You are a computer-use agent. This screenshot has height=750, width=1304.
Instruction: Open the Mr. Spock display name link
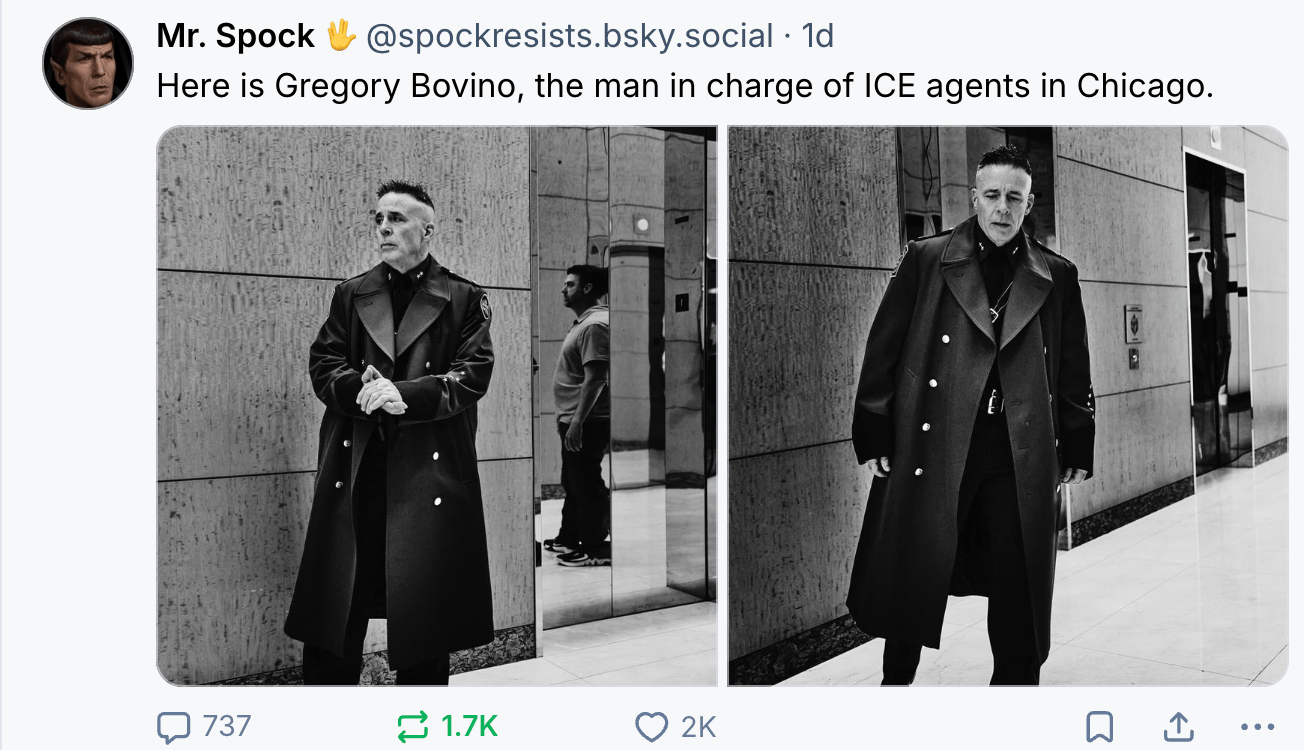(236, 36)
